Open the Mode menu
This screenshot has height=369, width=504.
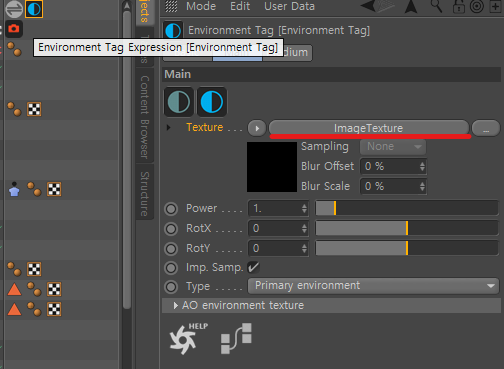coord(201,6)
